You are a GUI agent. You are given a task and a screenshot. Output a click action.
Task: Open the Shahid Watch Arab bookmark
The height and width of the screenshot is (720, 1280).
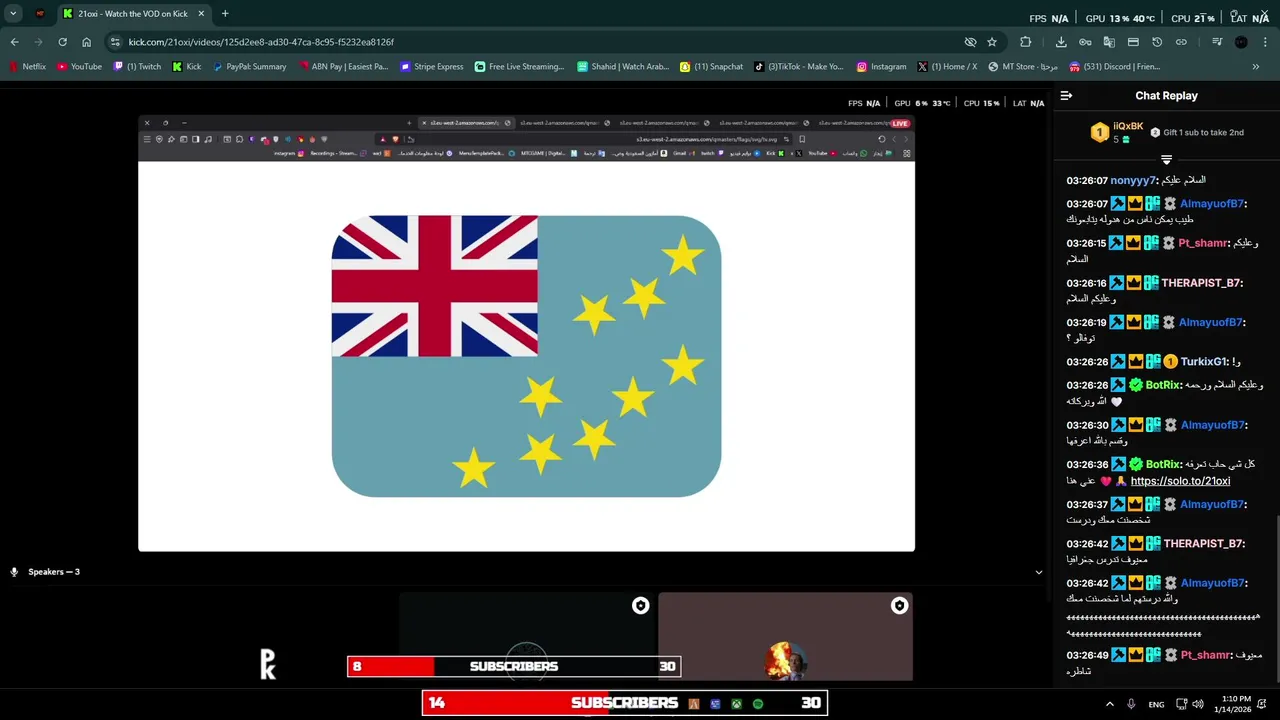tap(623, 67)
